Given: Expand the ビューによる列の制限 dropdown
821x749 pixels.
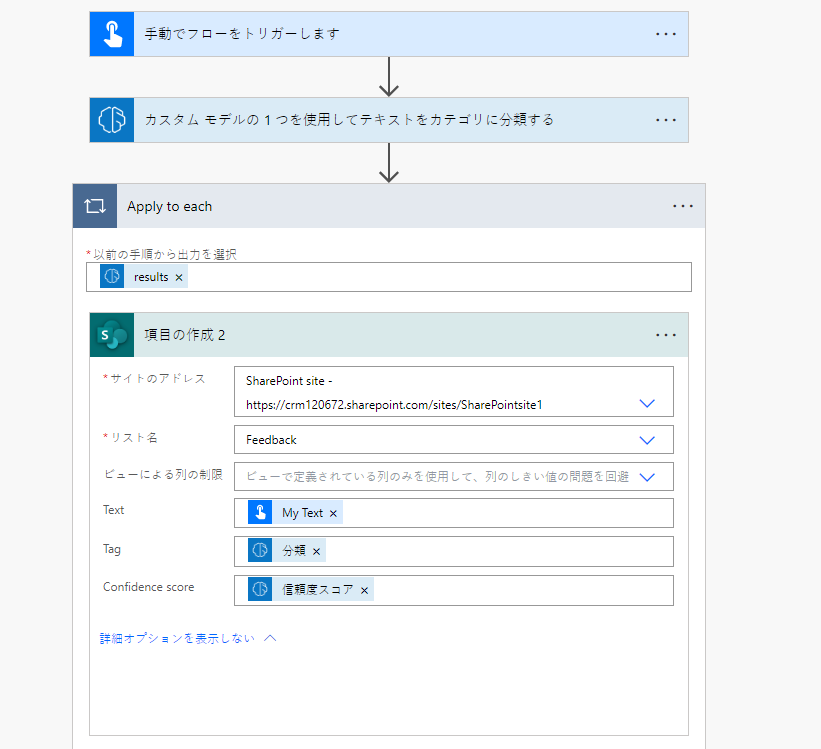Looking at the screenshot, I should point(647,477).
